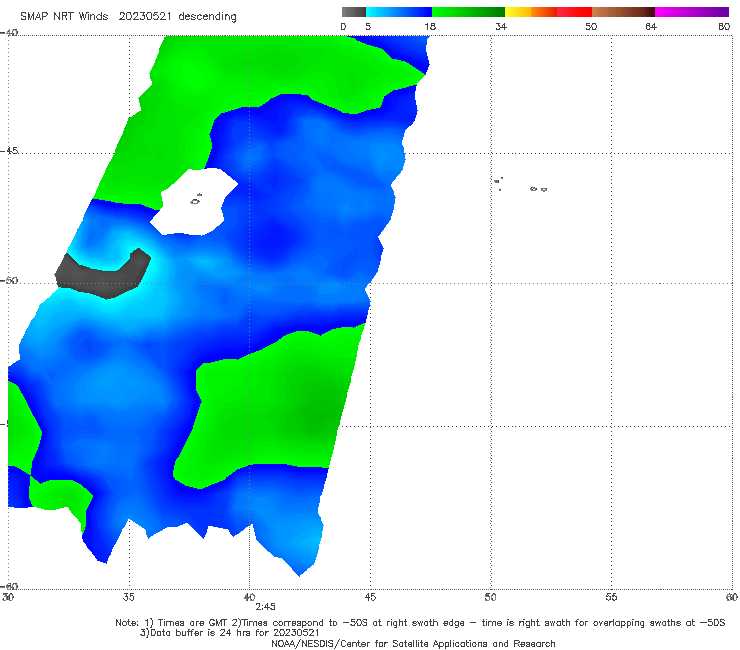Click the note line starting "Note: 1) Times are GMT"
This screenshot has width=740, height=650.
420,623
